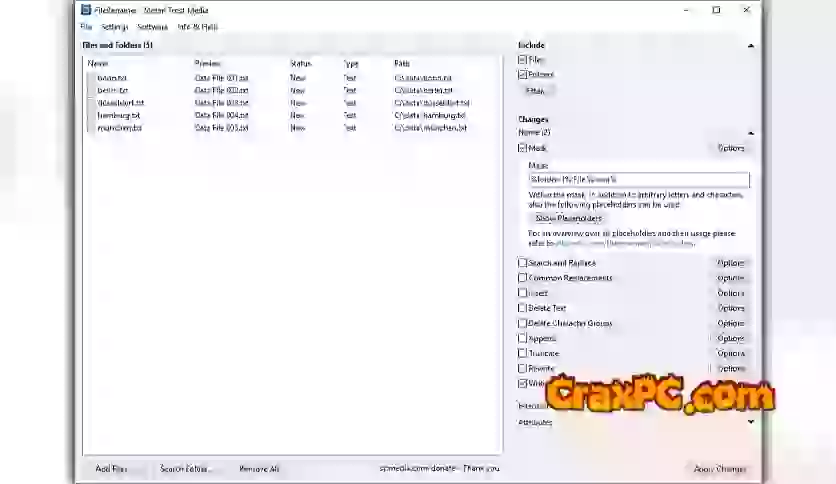Viewport: 836px width, 484px height.
Task: Open Options for Delete Text
Action: coord(730,308)
